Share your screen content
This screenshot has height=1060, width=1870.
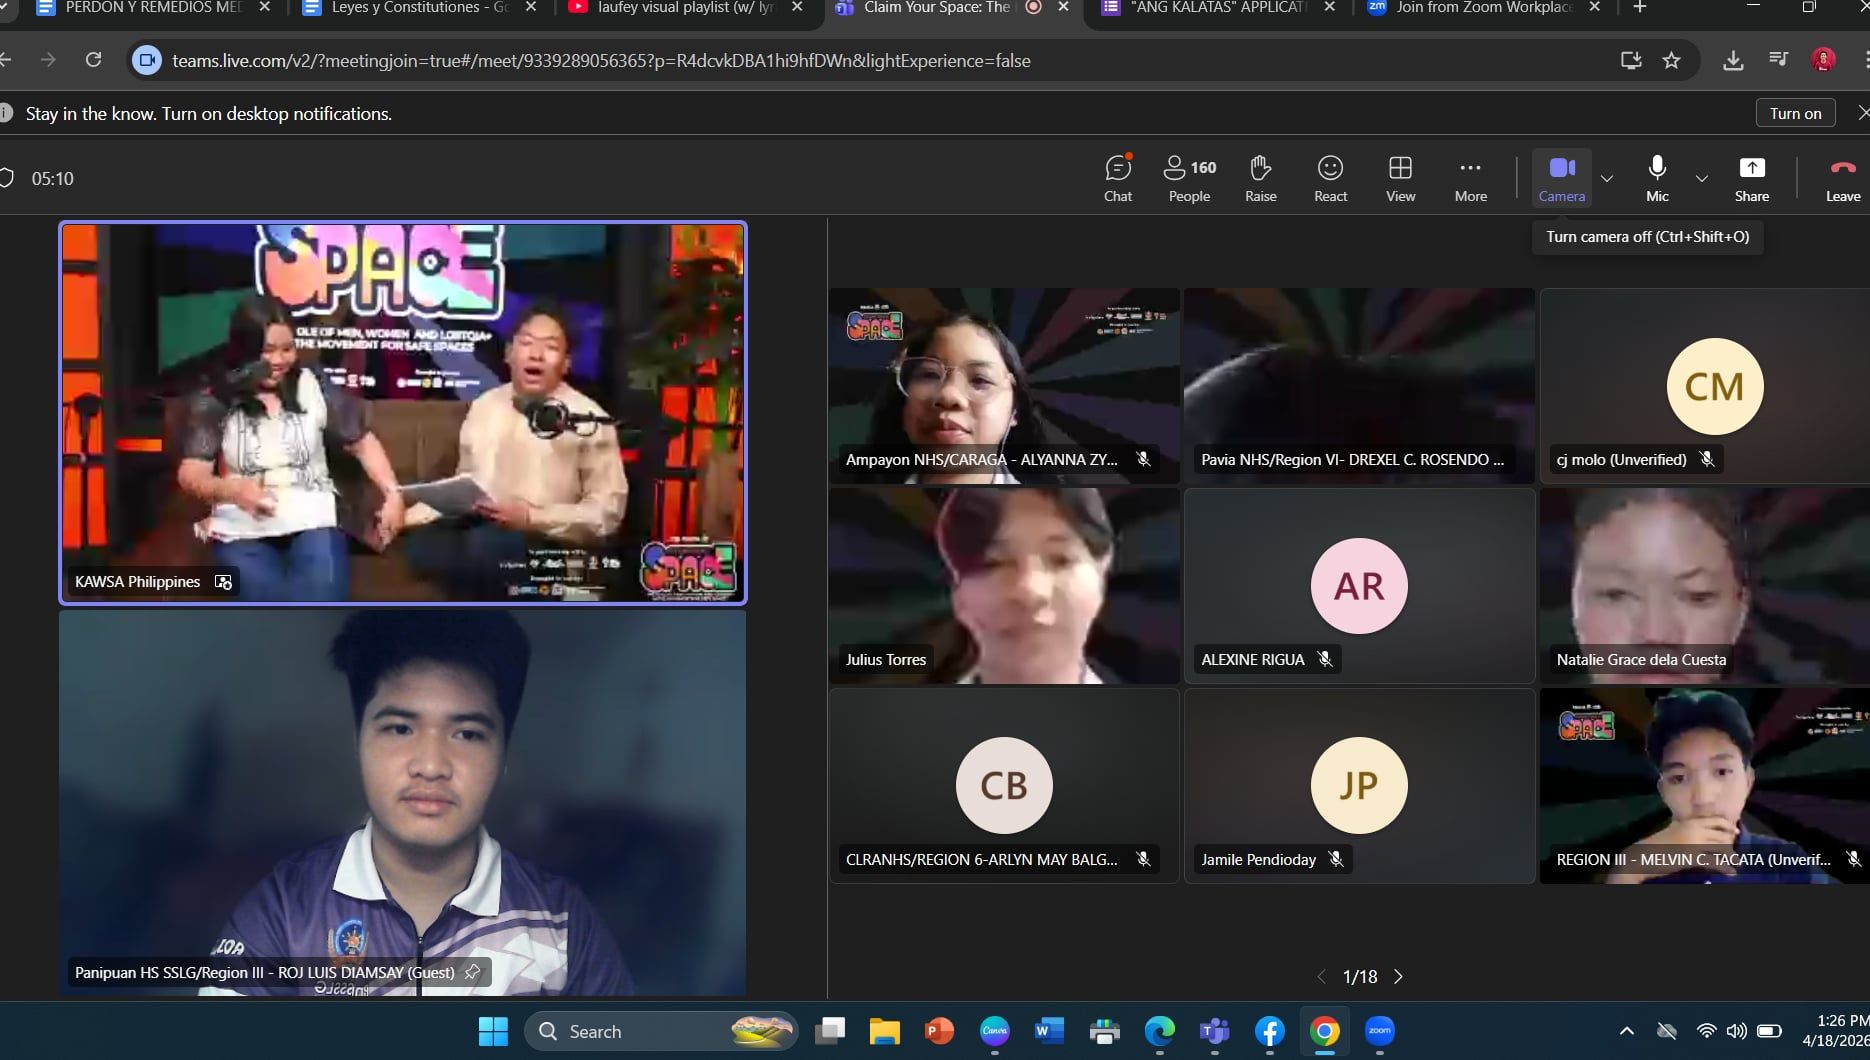[x=1752, y=179]
